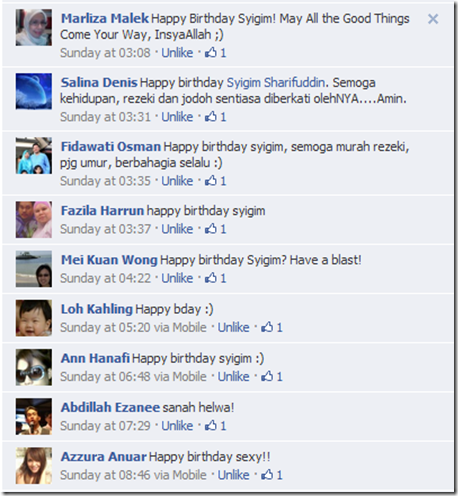Screen dimensions: 458x496
Task: Click Salina Denis's blue moon avatar
Action: (34, 91)
